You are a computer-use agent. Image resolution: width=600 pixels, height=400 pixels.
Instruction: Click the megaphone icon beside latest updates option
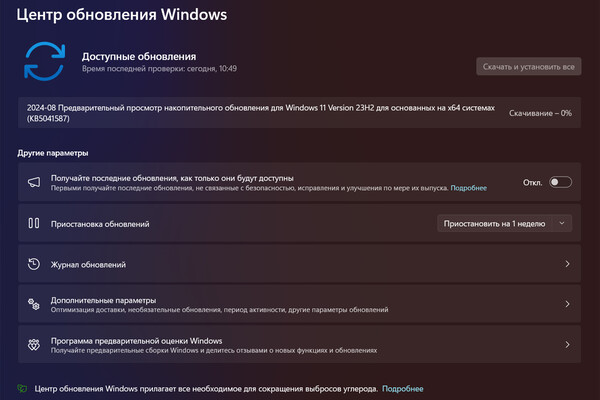point(33,182)
